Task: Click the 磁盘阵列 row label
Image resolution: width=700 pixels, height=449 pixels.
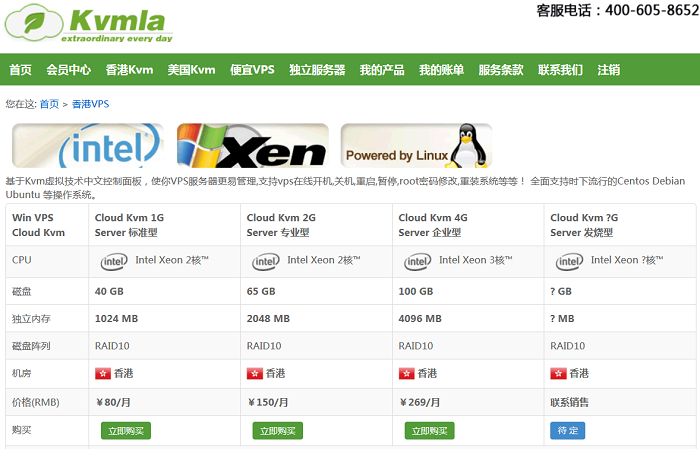Action: coord(31,346)
